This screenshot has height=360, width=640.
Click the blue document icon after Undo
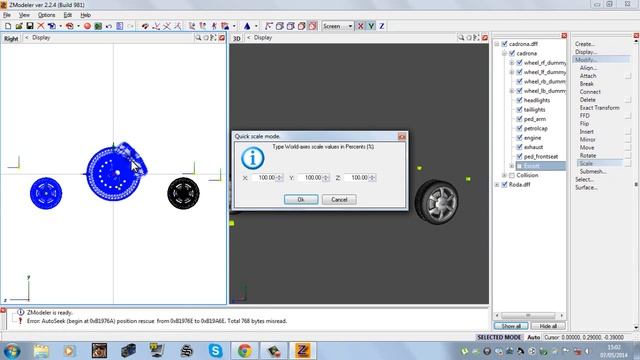[x=120, y=26]
